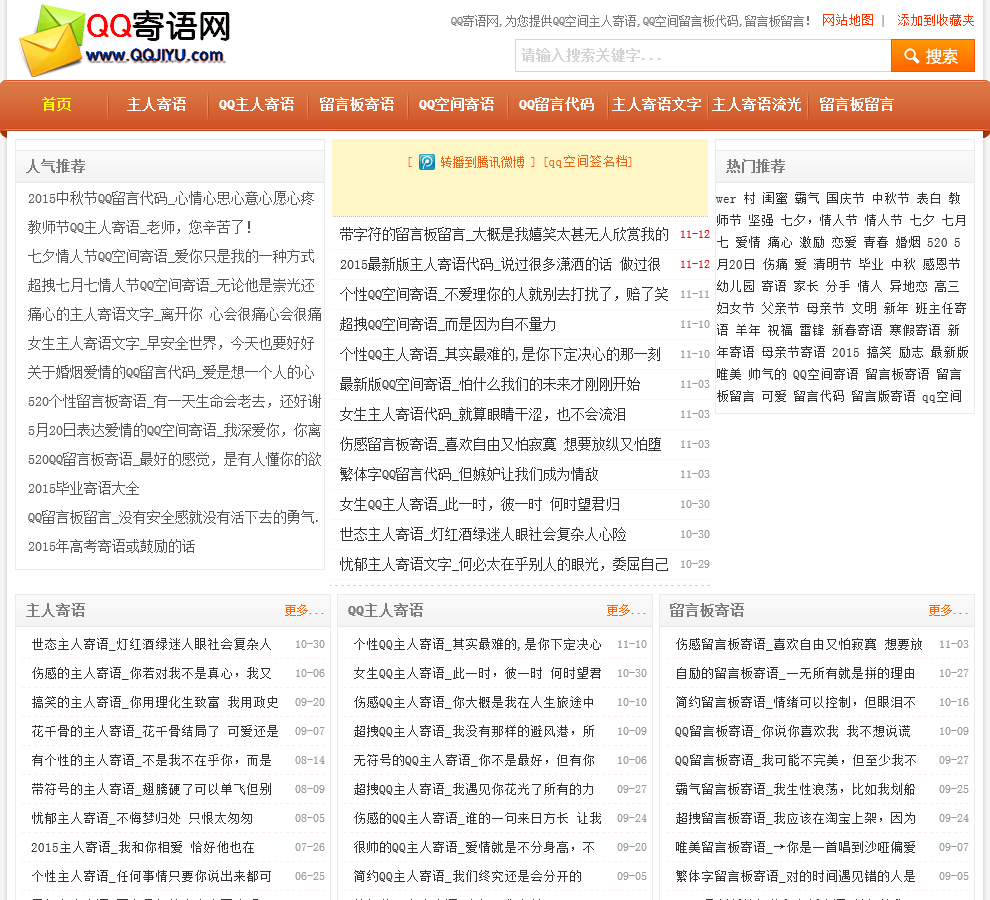Open 很帅的QQ主人寄语 article
The height and width of the screenshot is (900, 990).
pos(474,848)
